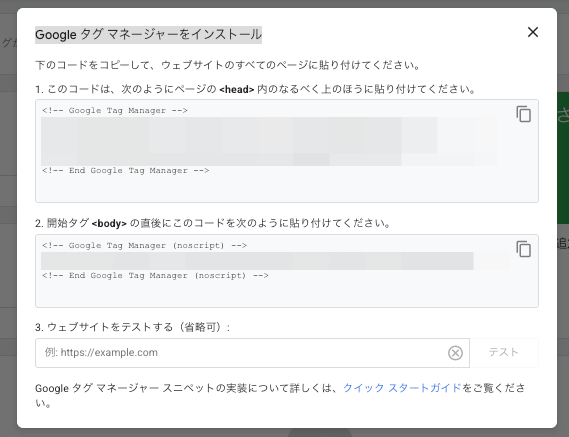The width and height of the screenshot is (569, 437).
Task: Close the Google Tag Manager install dialog
Action: point(532,32)
